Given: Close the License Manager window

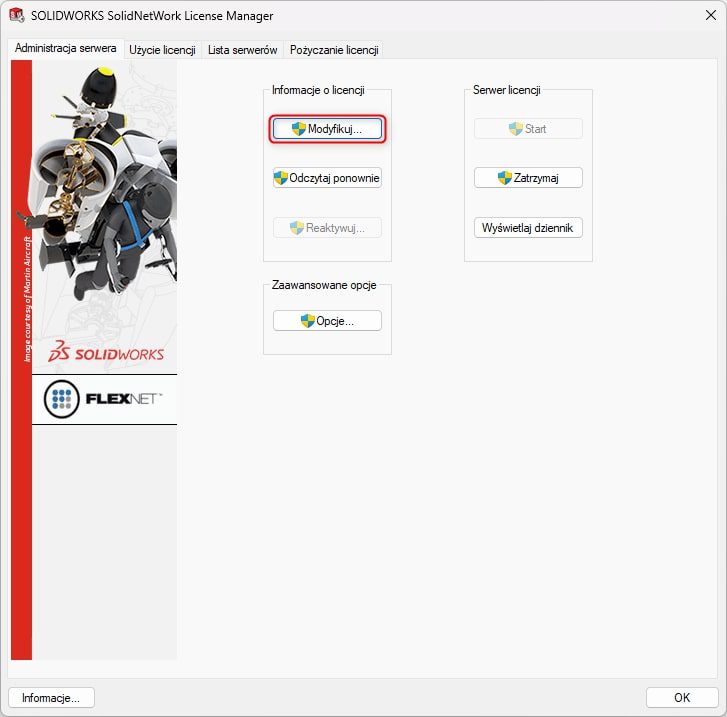Looking at the screenshot, I should (x=710, y=15).
